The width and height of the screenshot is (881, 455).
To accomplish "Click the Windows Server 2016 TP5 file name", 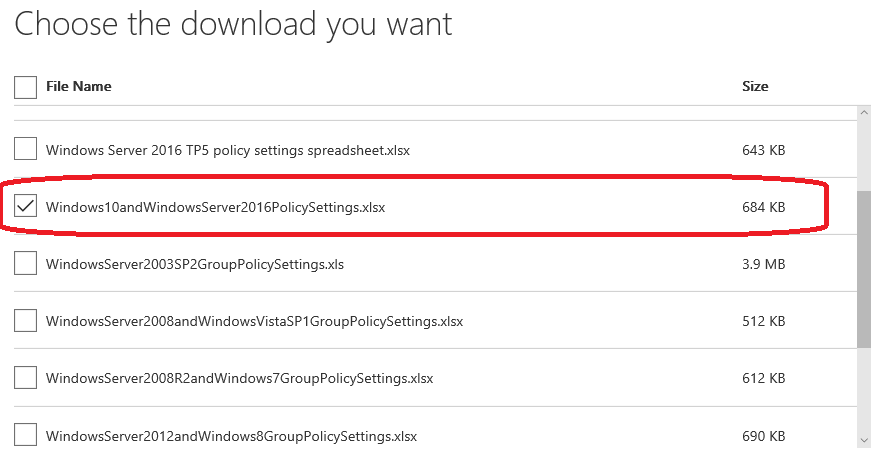I will [x=228, y=150].
